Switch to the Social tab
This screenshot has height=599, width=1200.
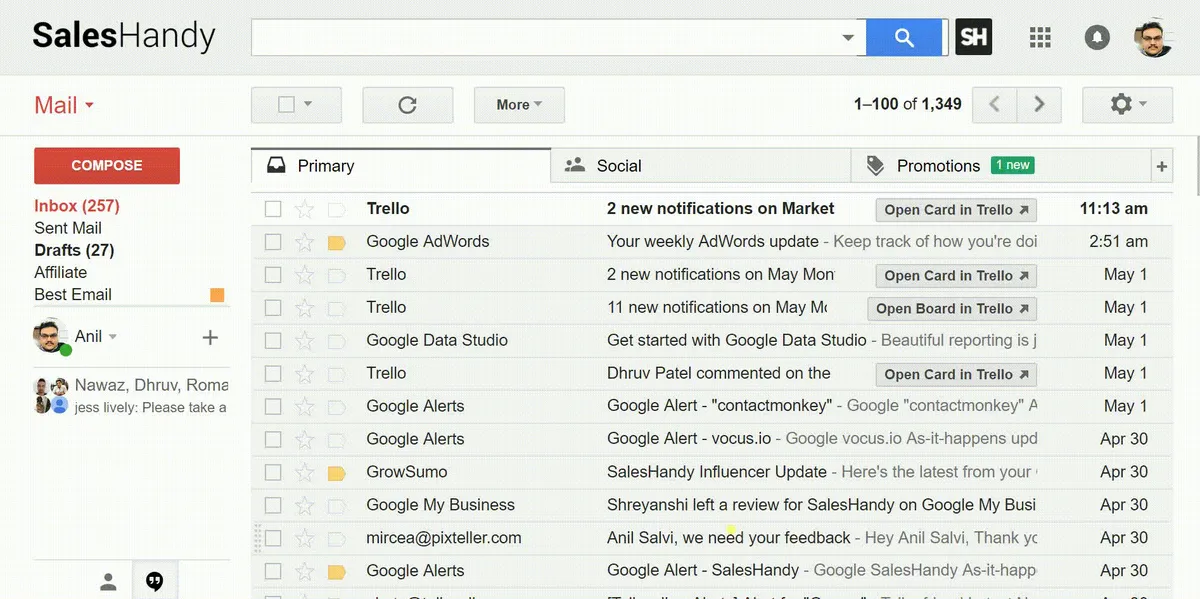617,166
